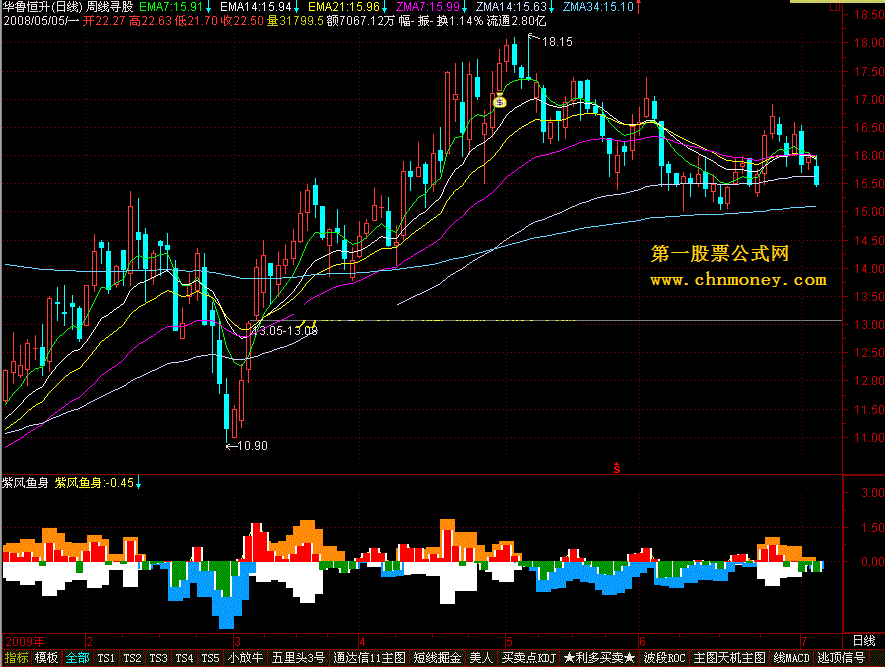The width and height of the screenshot is (885, 667).
Task: Click the 11.00 price axis label
Action: pyautogui.click(x=869, y=438)
